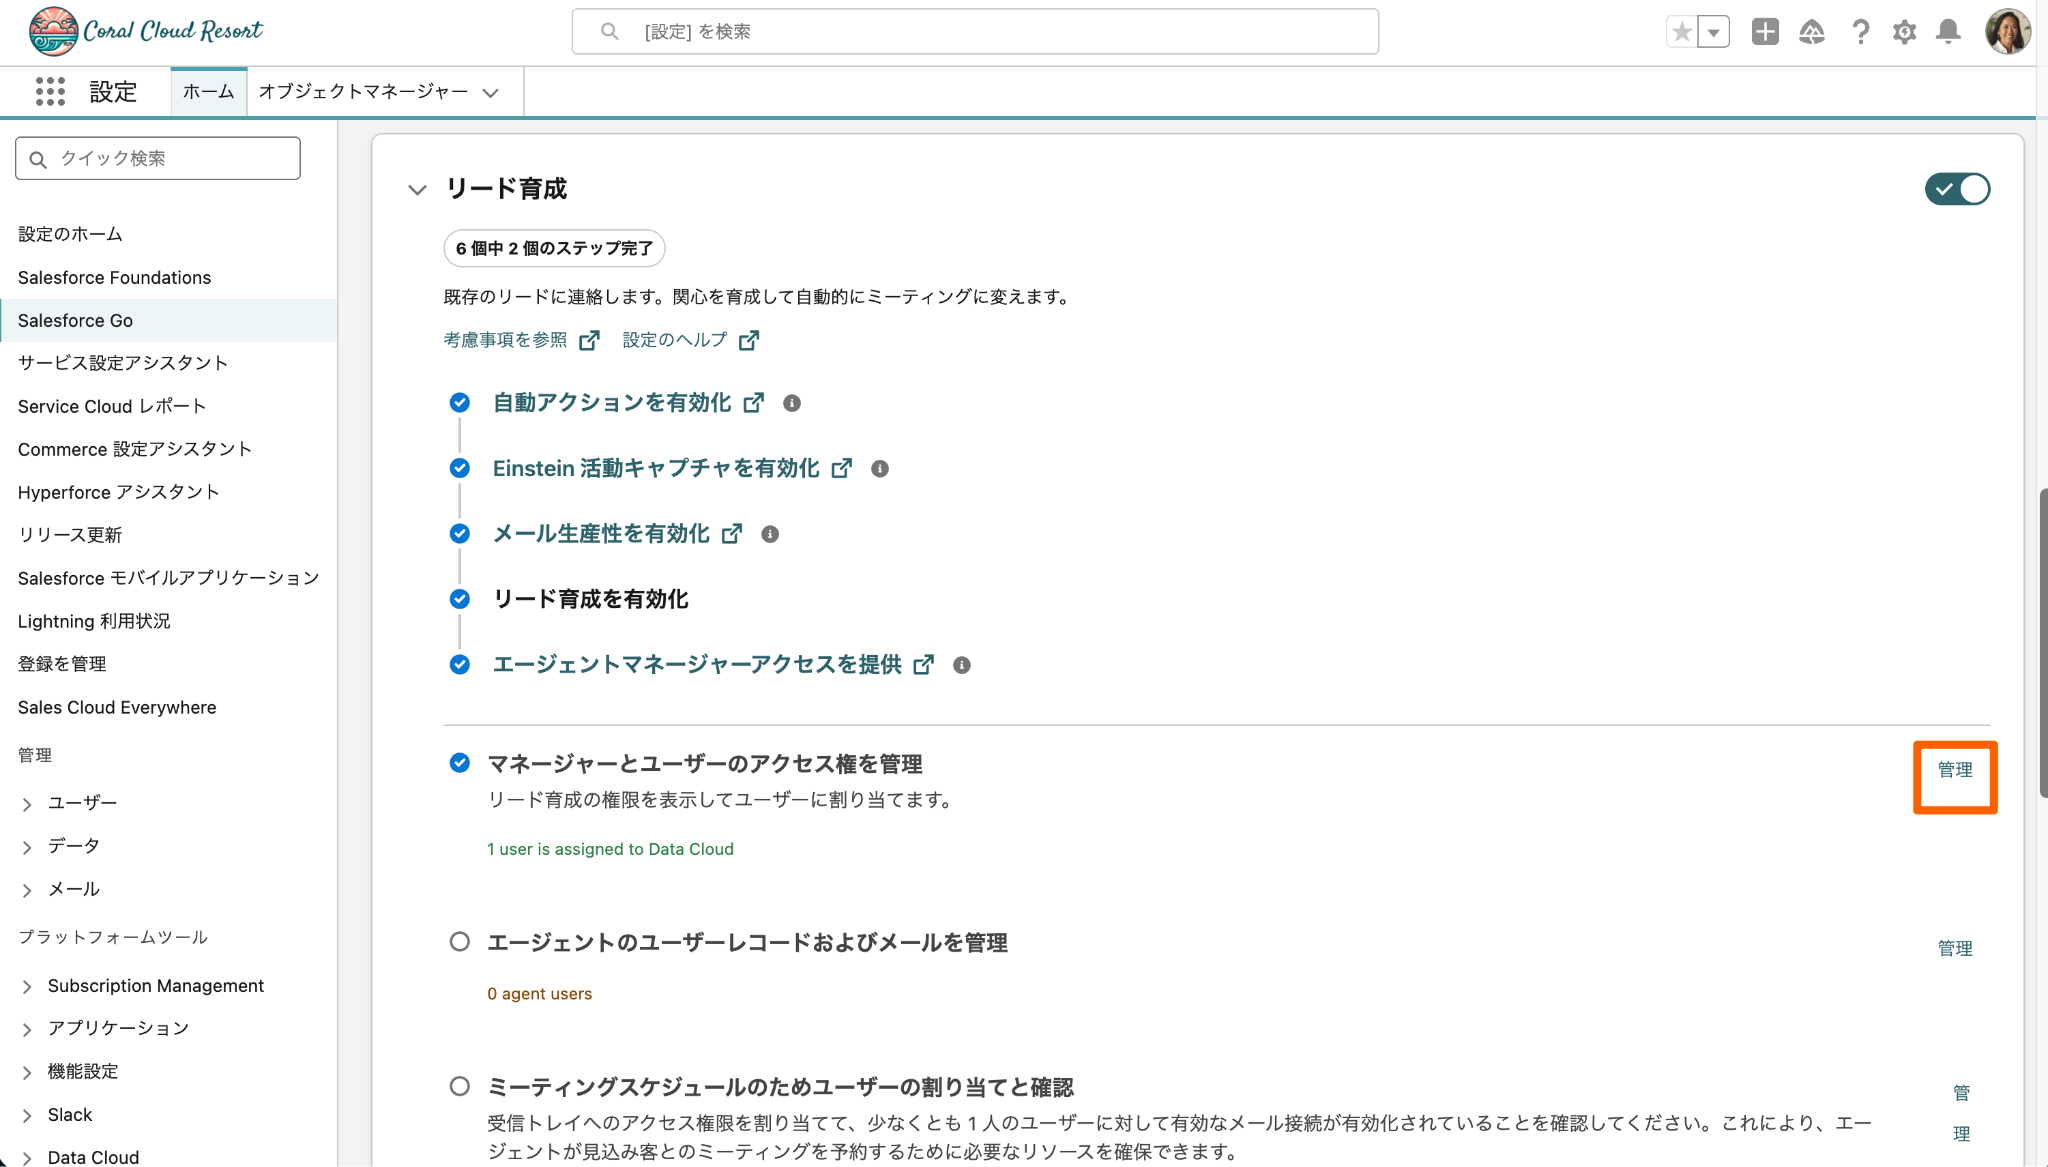
Task: Select Salesforce Foundations in the sidebar
Action: click(x=114, y=277)
